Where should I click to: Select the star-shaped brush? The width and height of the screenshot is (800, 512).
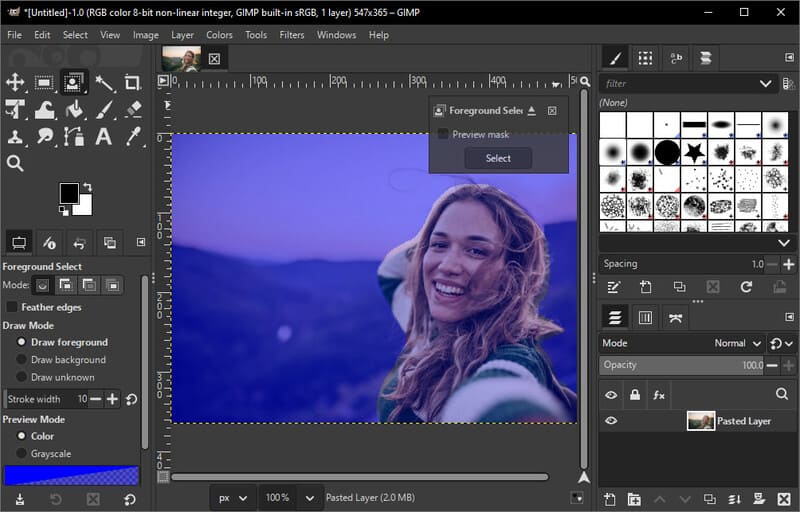(694, 152)
